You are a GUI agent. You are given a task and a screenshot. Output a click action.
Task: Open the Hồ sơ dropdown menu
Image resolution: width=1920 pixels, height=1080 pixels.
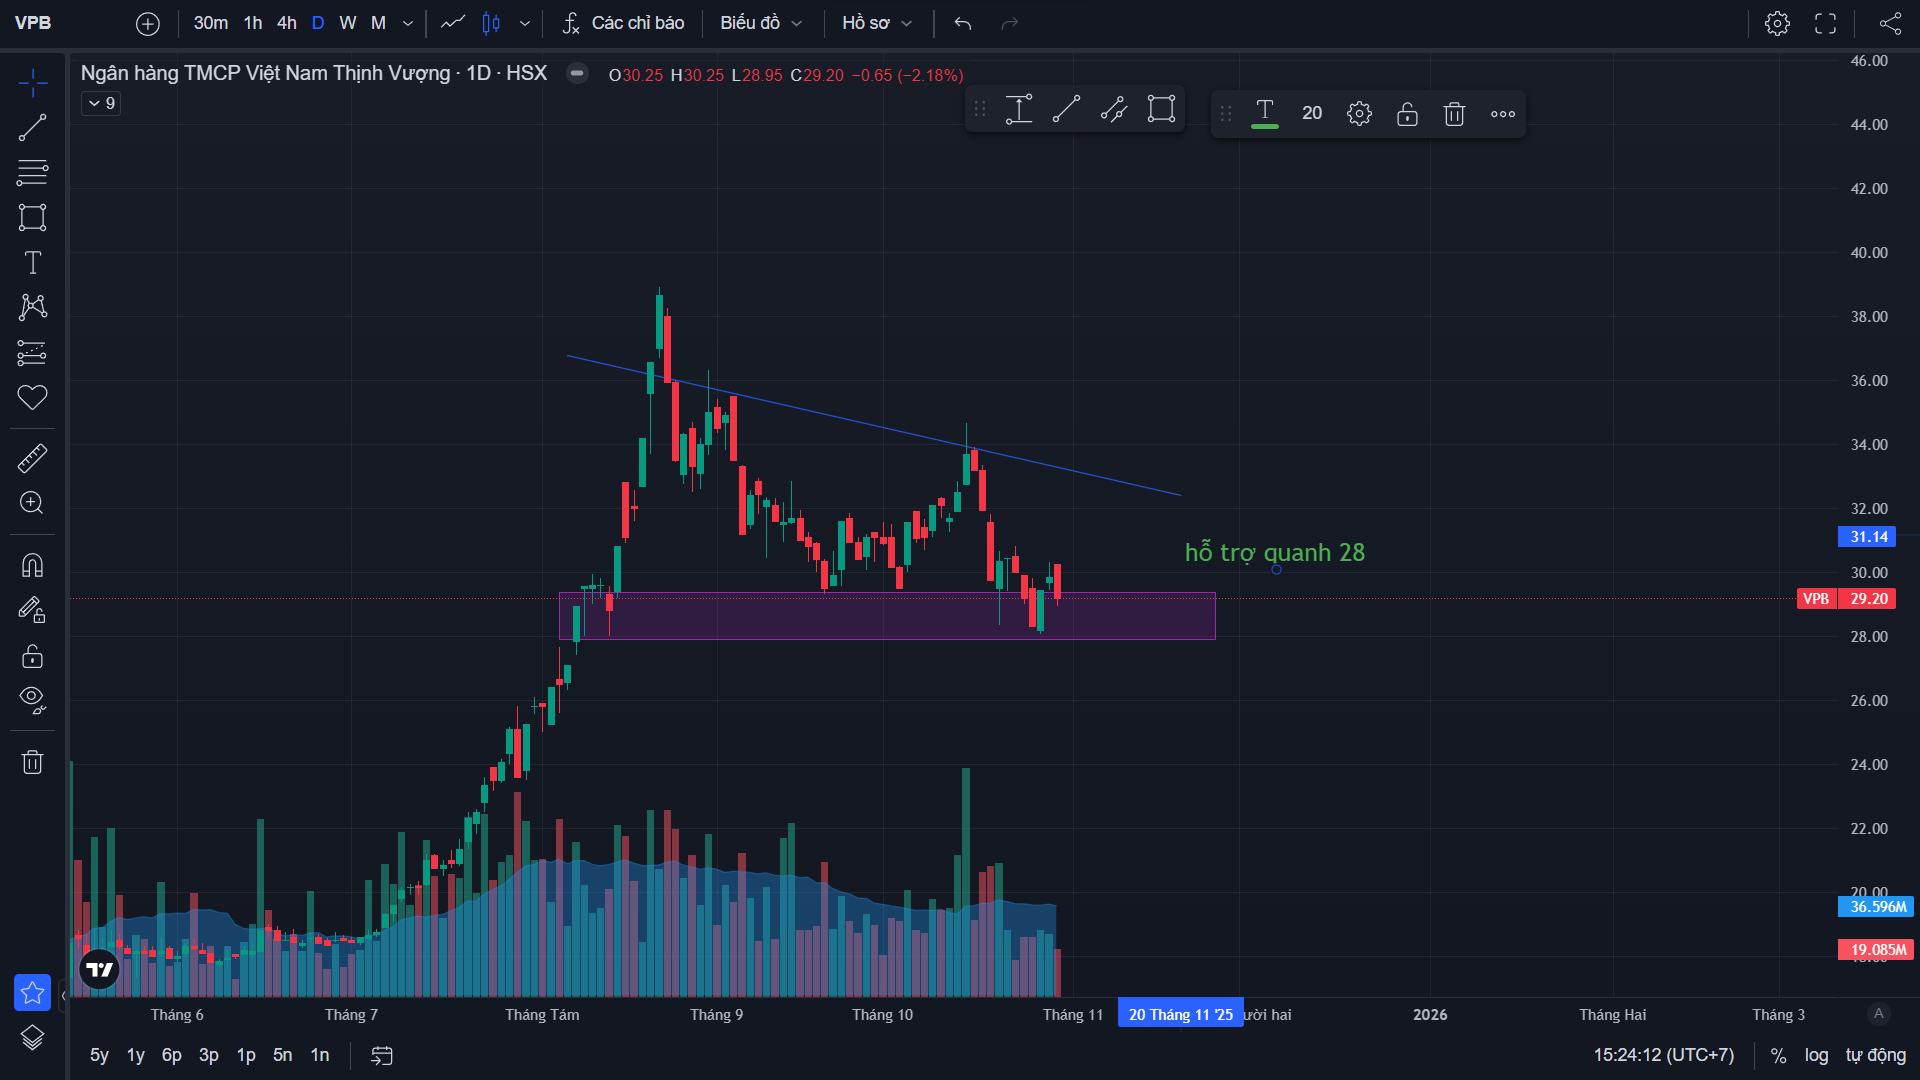point(876,23)
